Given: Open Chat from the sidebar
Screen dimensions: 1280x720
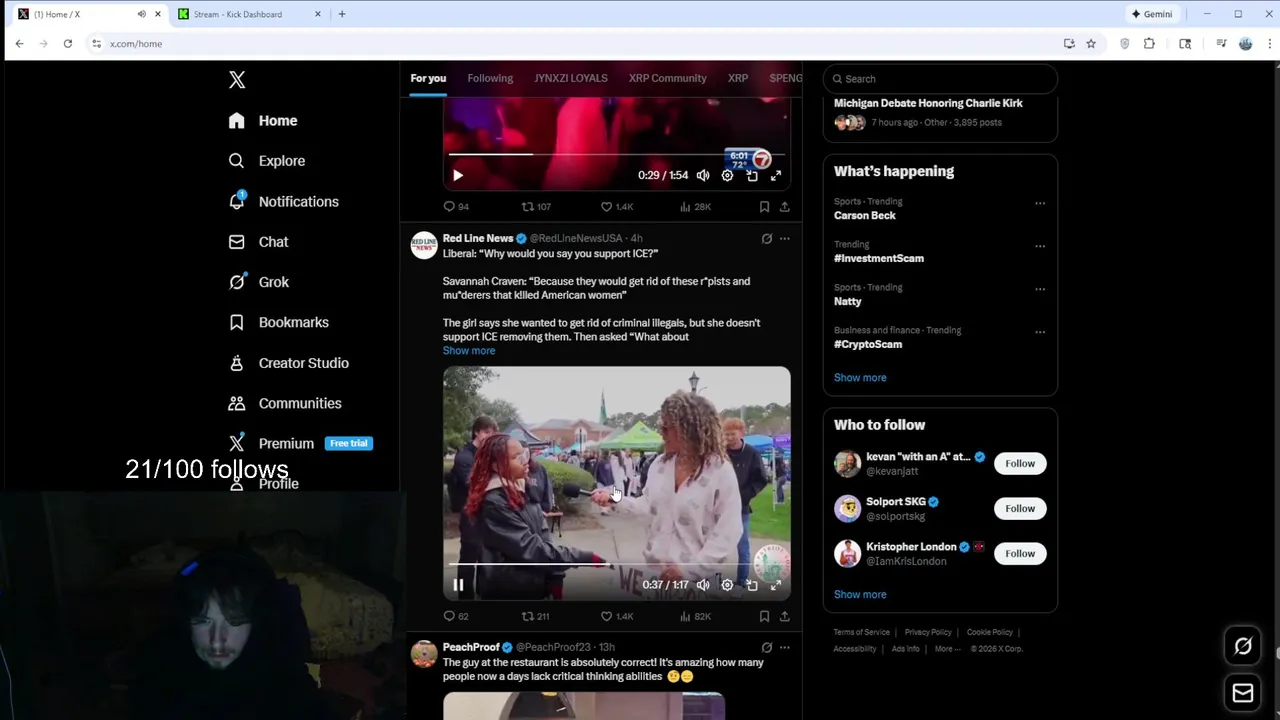Looking at the screenshot, I should 258,242.
